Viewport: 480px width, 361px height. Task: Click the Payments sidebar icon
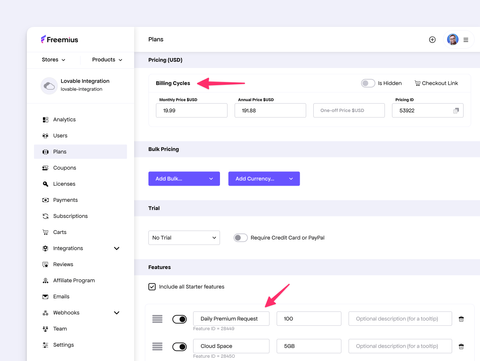(45, 200)
